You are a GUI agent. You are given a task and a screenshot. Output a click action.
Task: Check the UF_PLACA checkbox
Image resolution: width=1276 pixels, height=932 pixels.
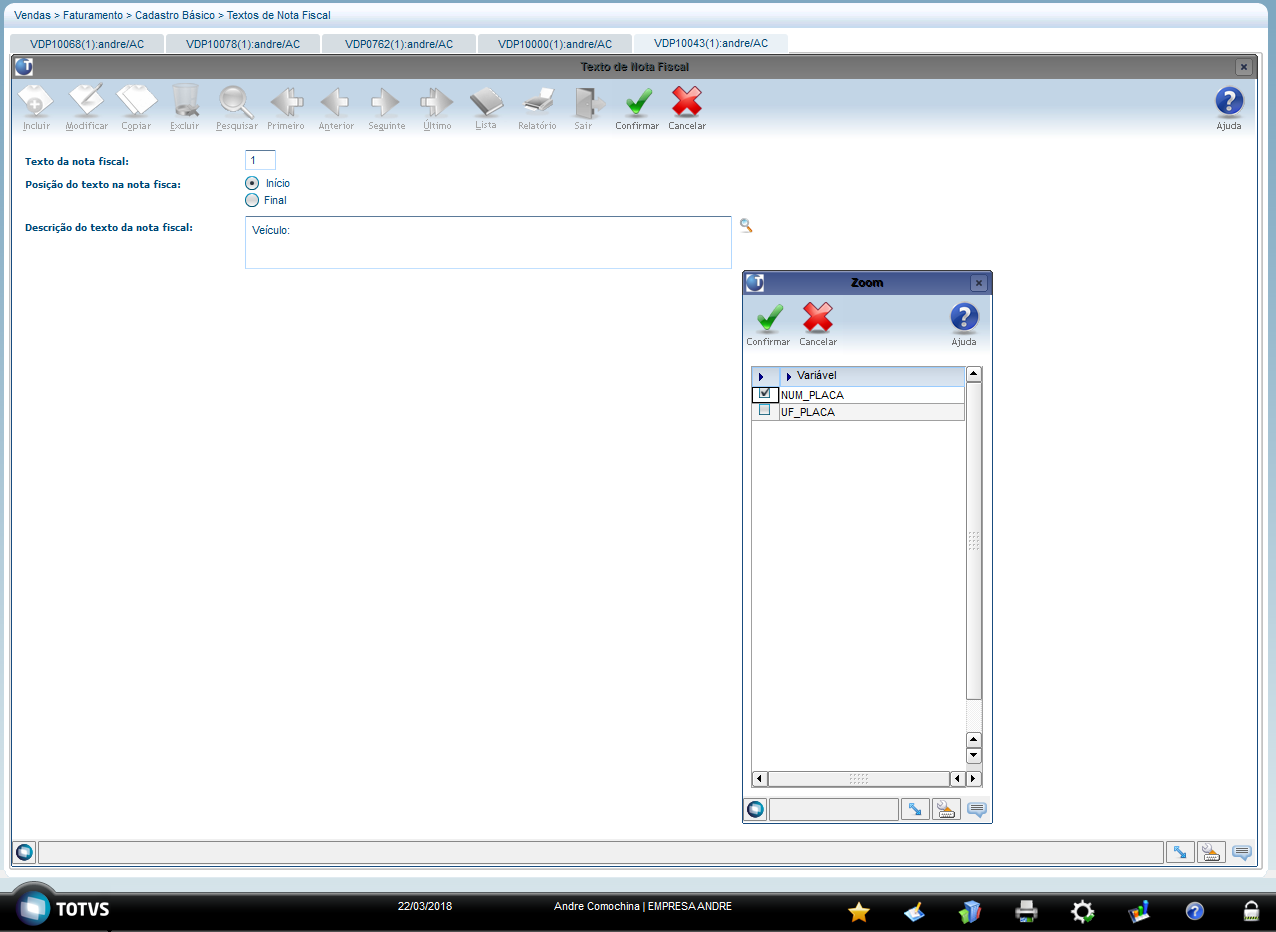coord(765,410)
